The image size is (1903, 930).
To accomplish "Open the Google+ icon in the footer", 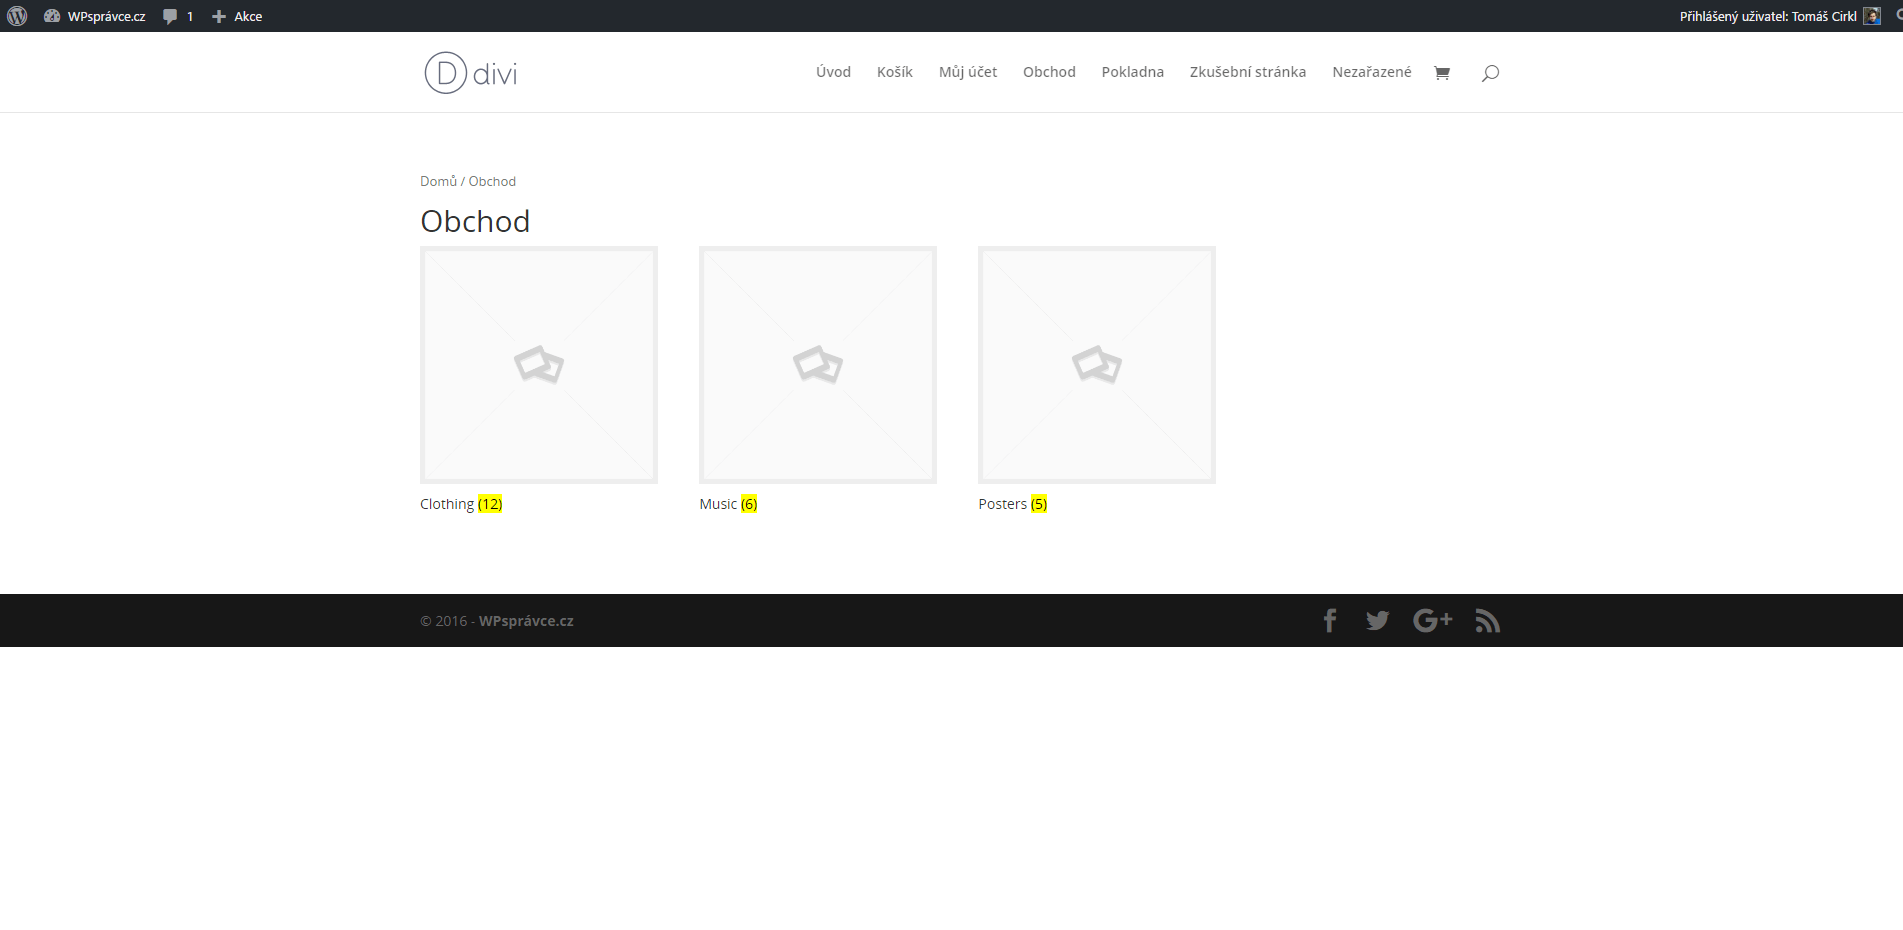I will pyautogui.click(x=1433, y=621).
